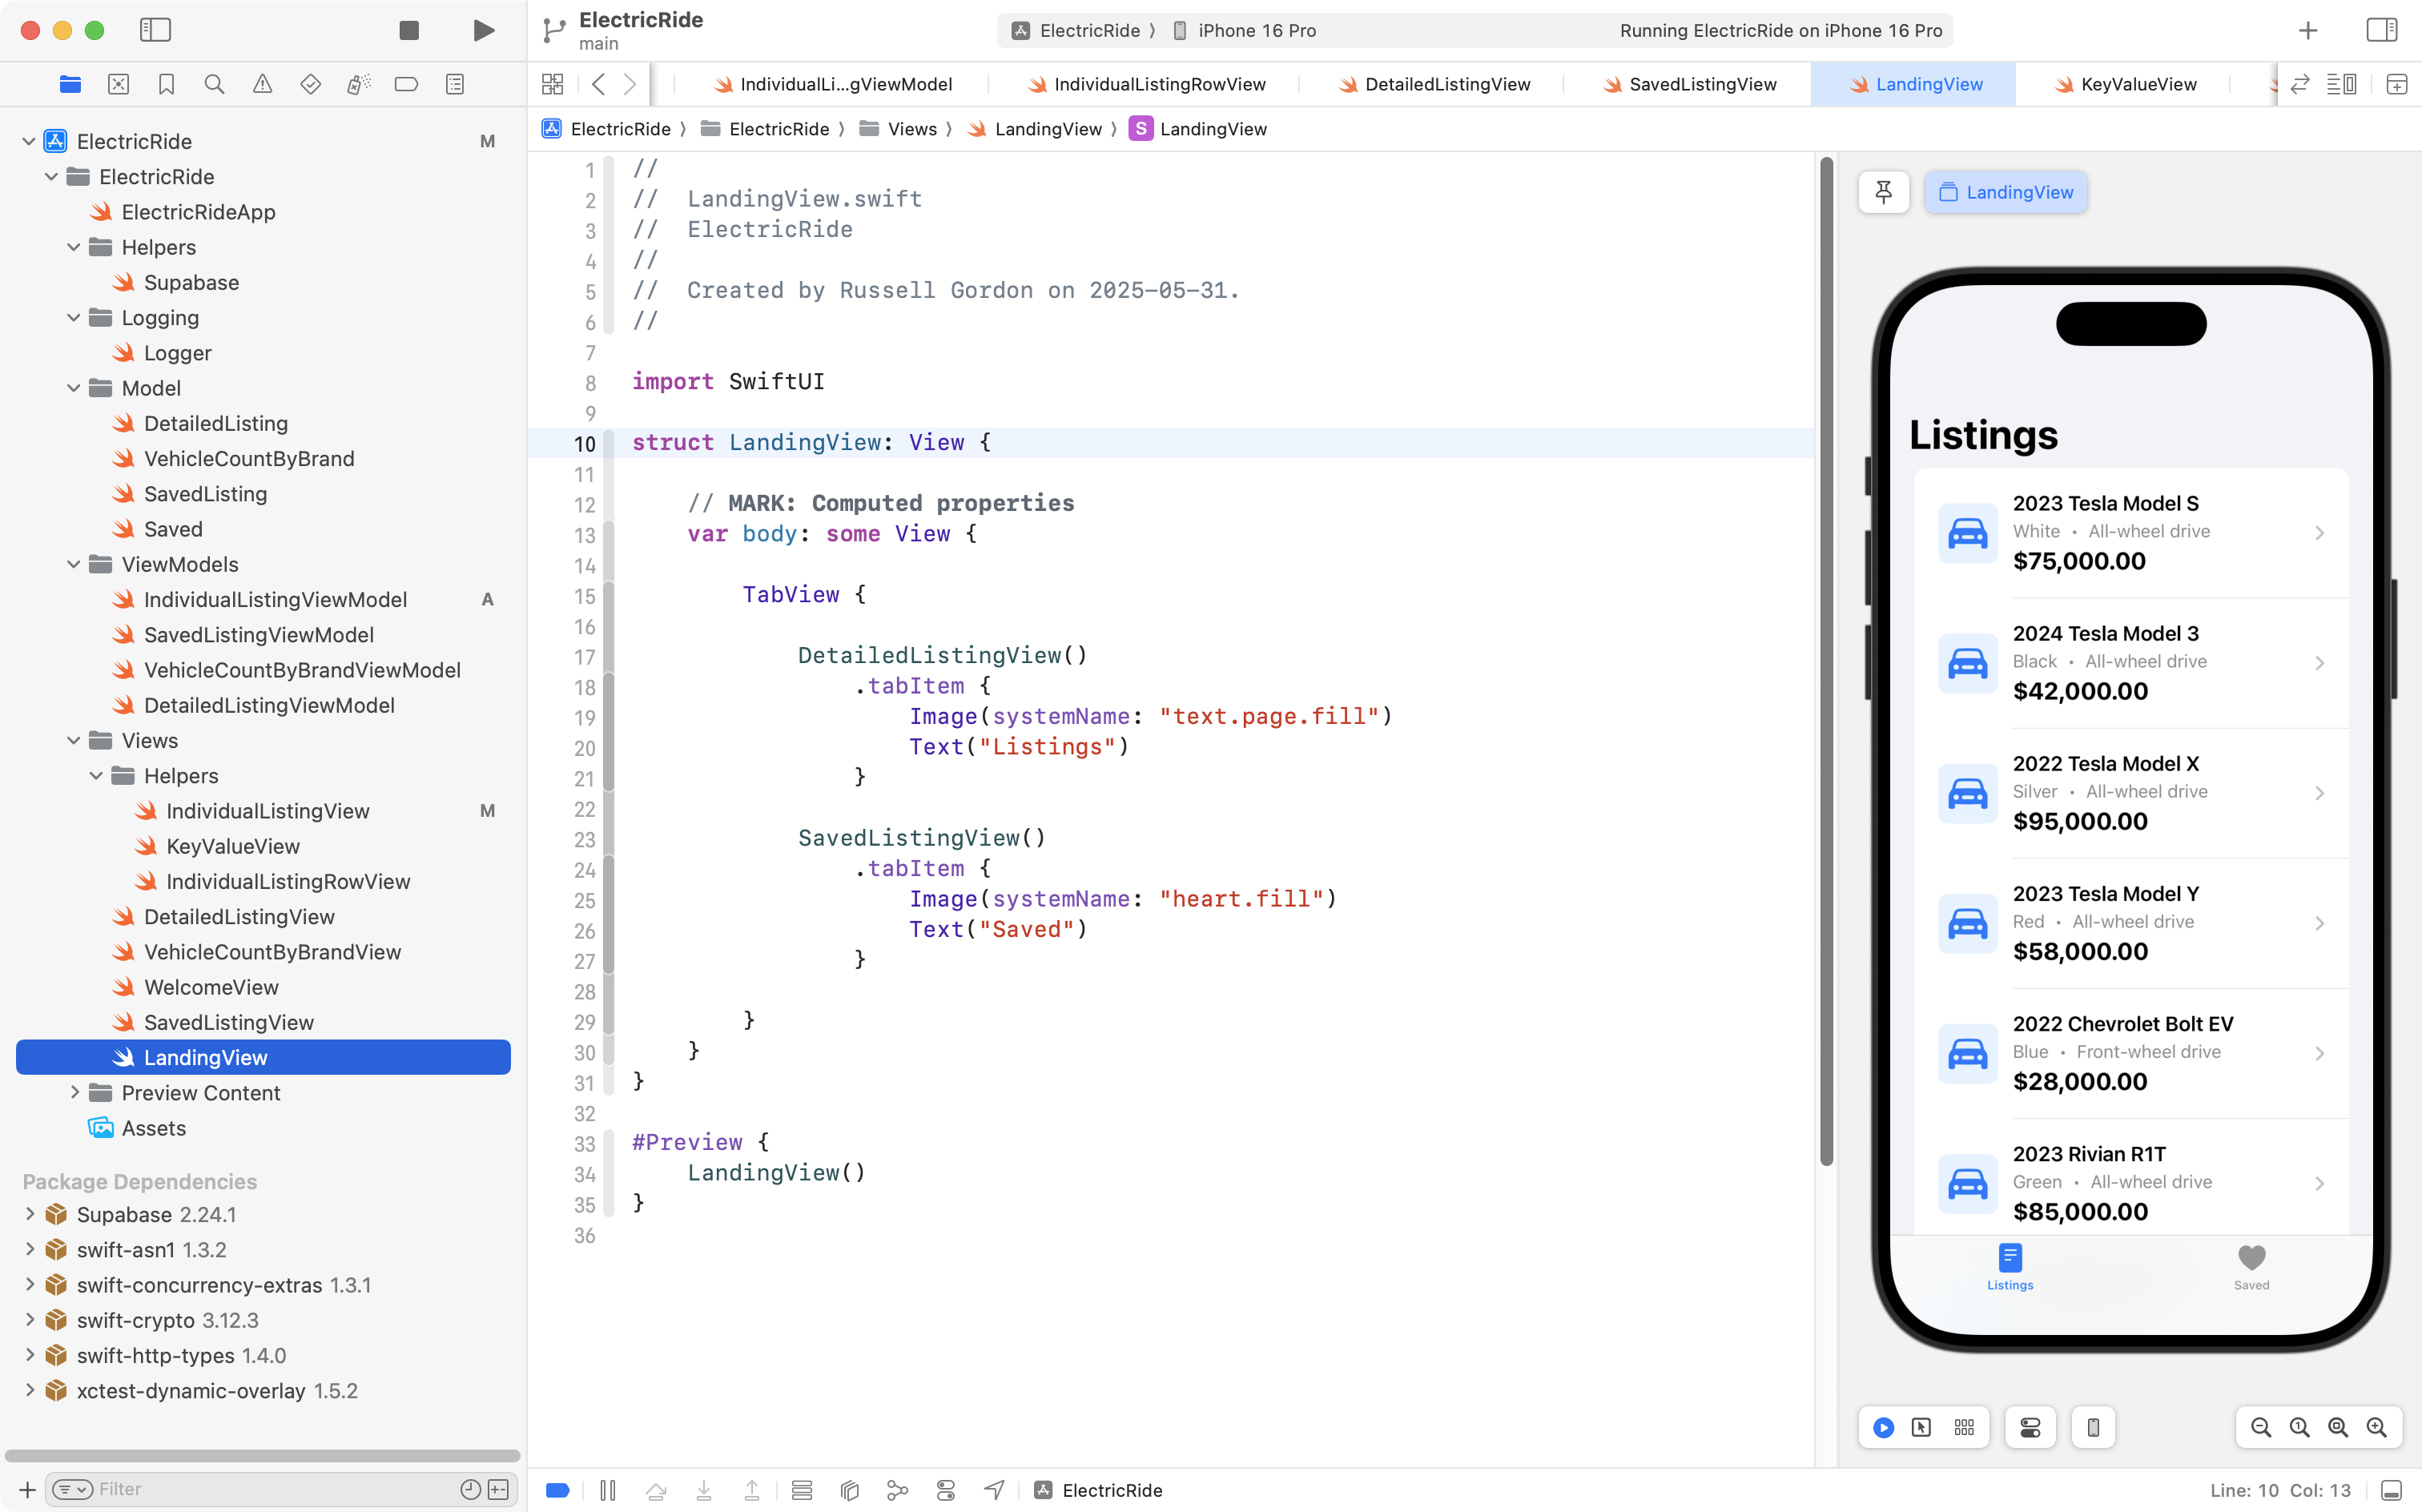The image size is (2422, 1512).
Task: Toggle the left navigator sidebar
Action: click(x=155, y=30)
